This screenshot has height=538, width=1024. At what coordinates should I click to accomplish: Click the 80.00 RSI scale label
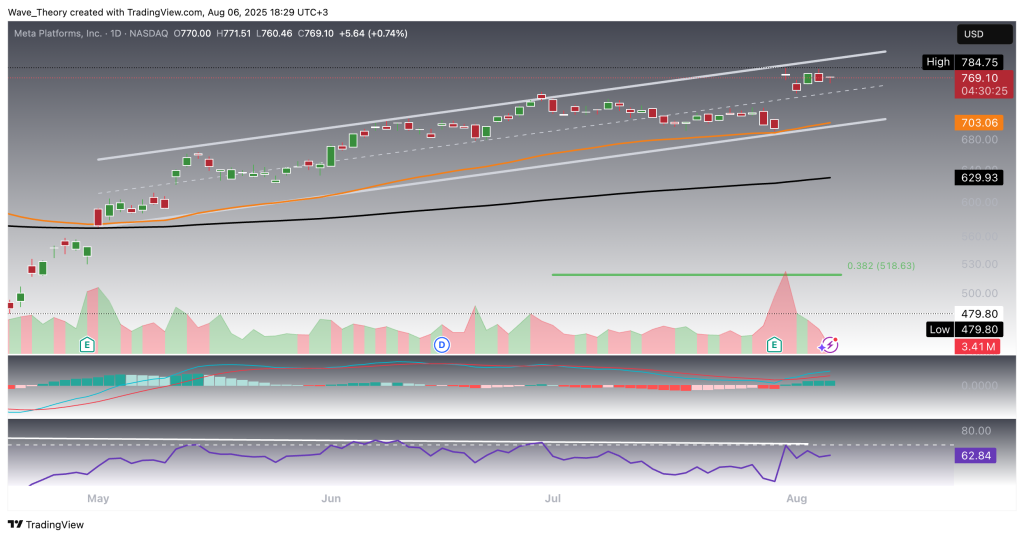(976, 430)
